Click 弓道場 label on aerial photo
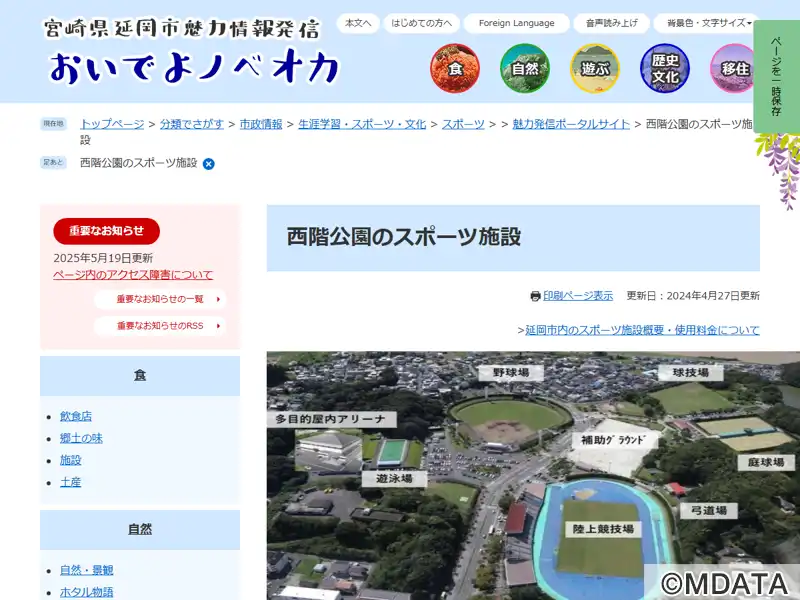 point(709,510)
